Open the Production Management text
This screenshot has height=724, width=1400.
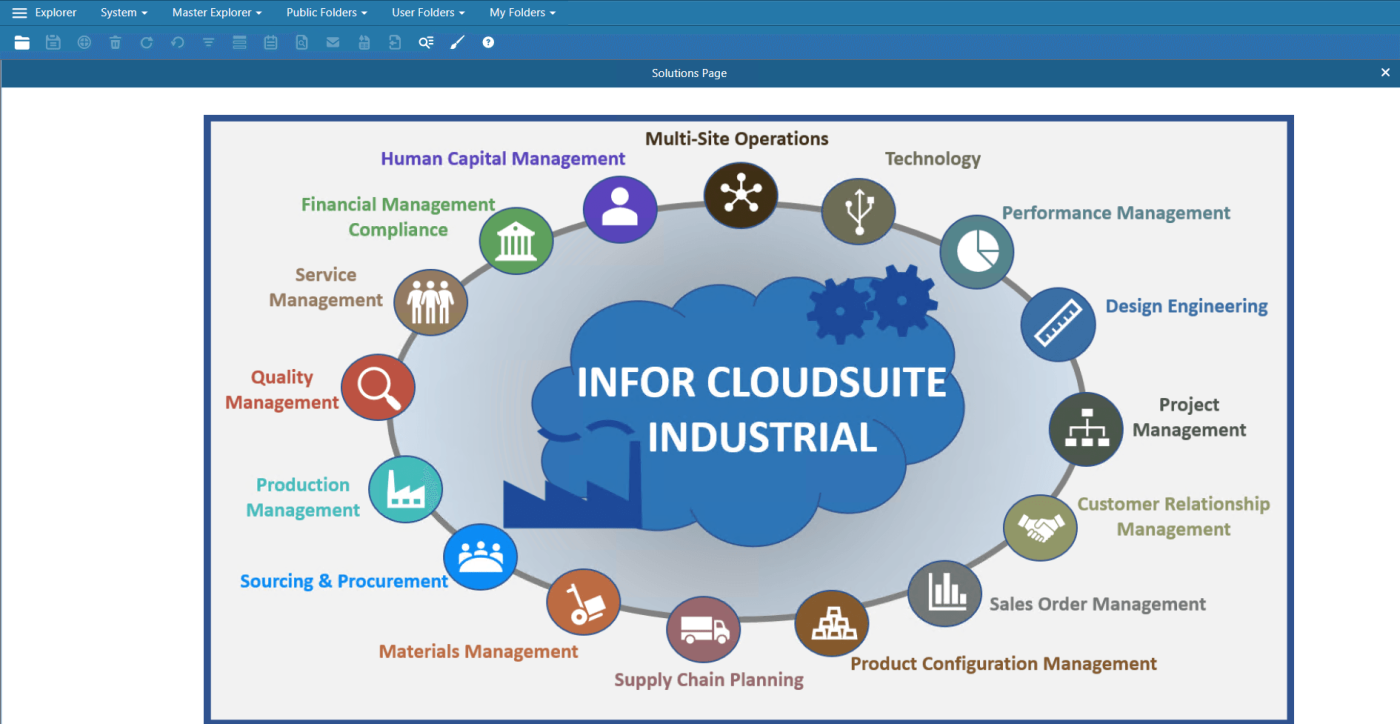coord(303,497)
